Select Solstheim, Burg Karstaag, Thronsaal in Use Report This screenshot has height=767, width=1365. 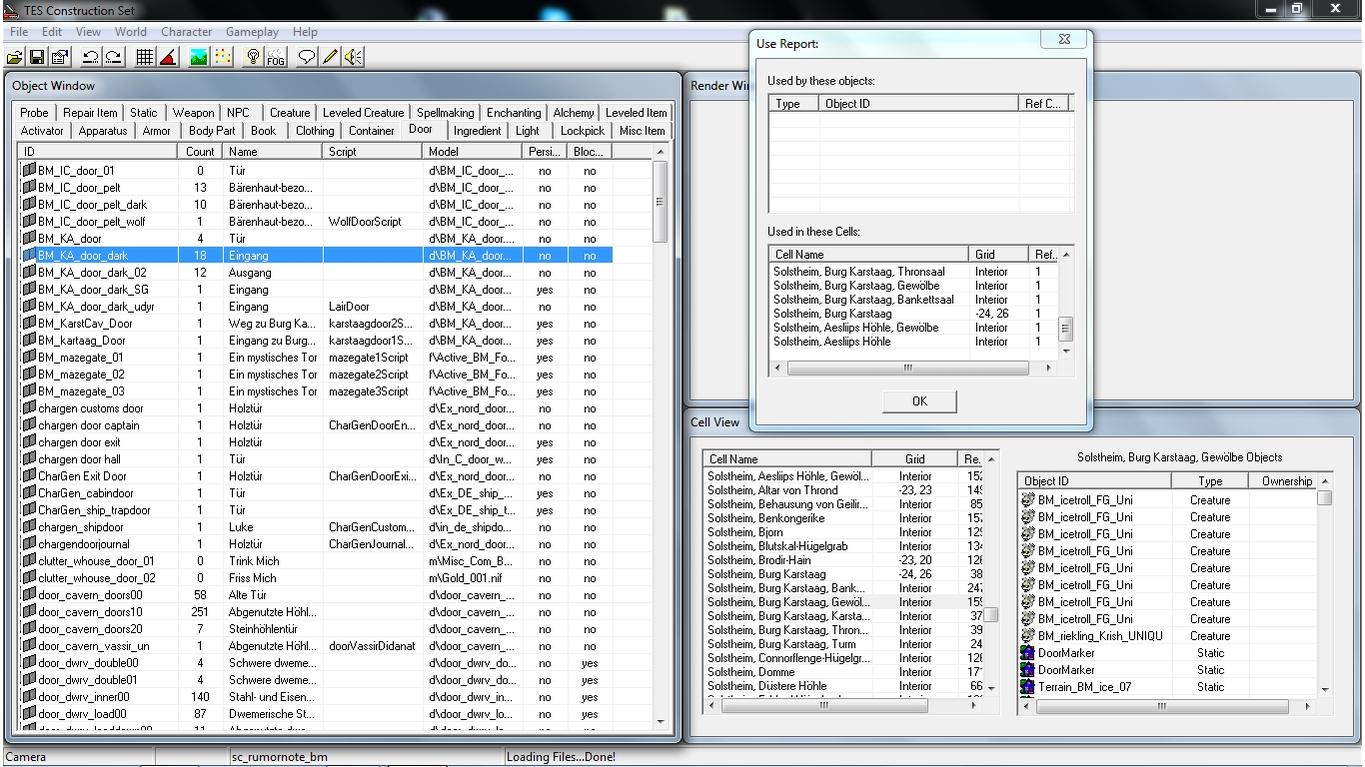click(x=858, y=272)
